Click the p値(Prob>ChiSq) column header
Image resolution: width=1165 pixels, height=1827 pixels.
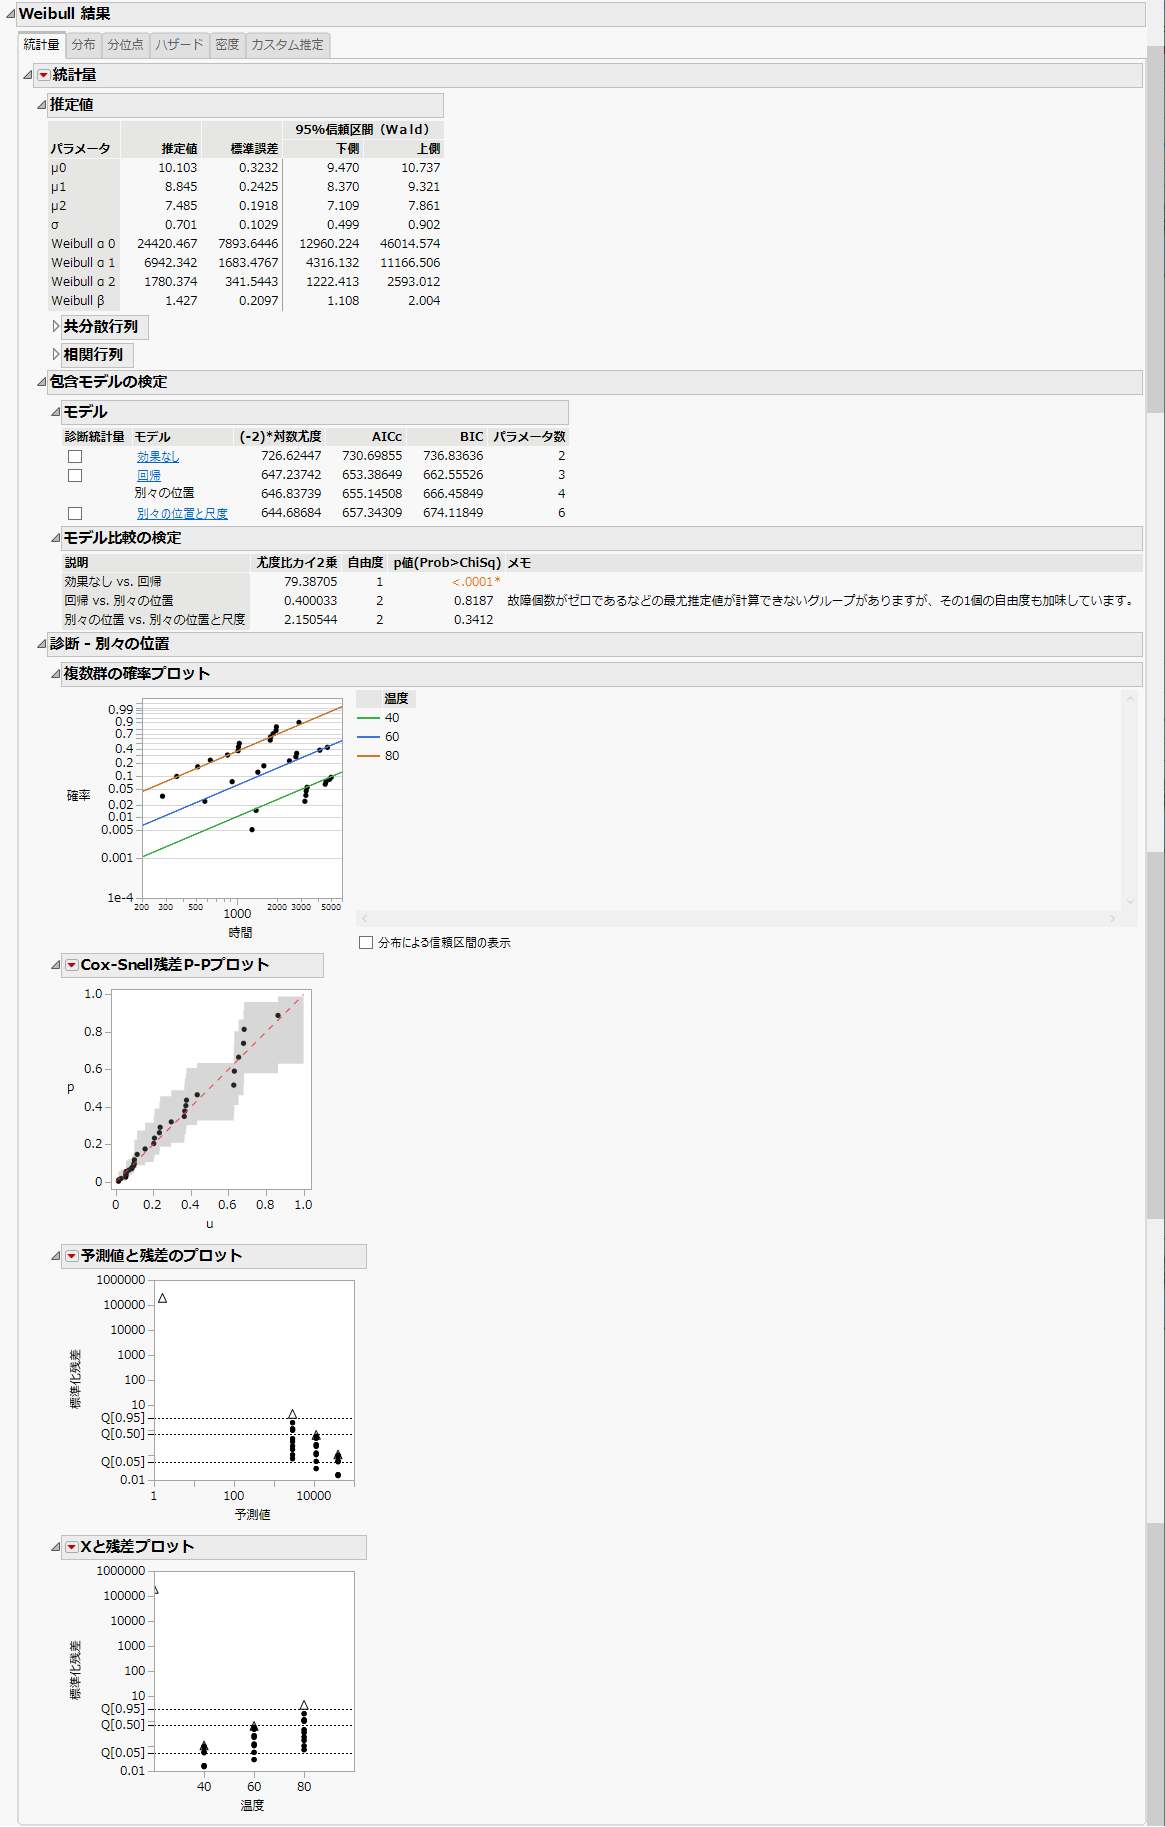click(447, 563)
